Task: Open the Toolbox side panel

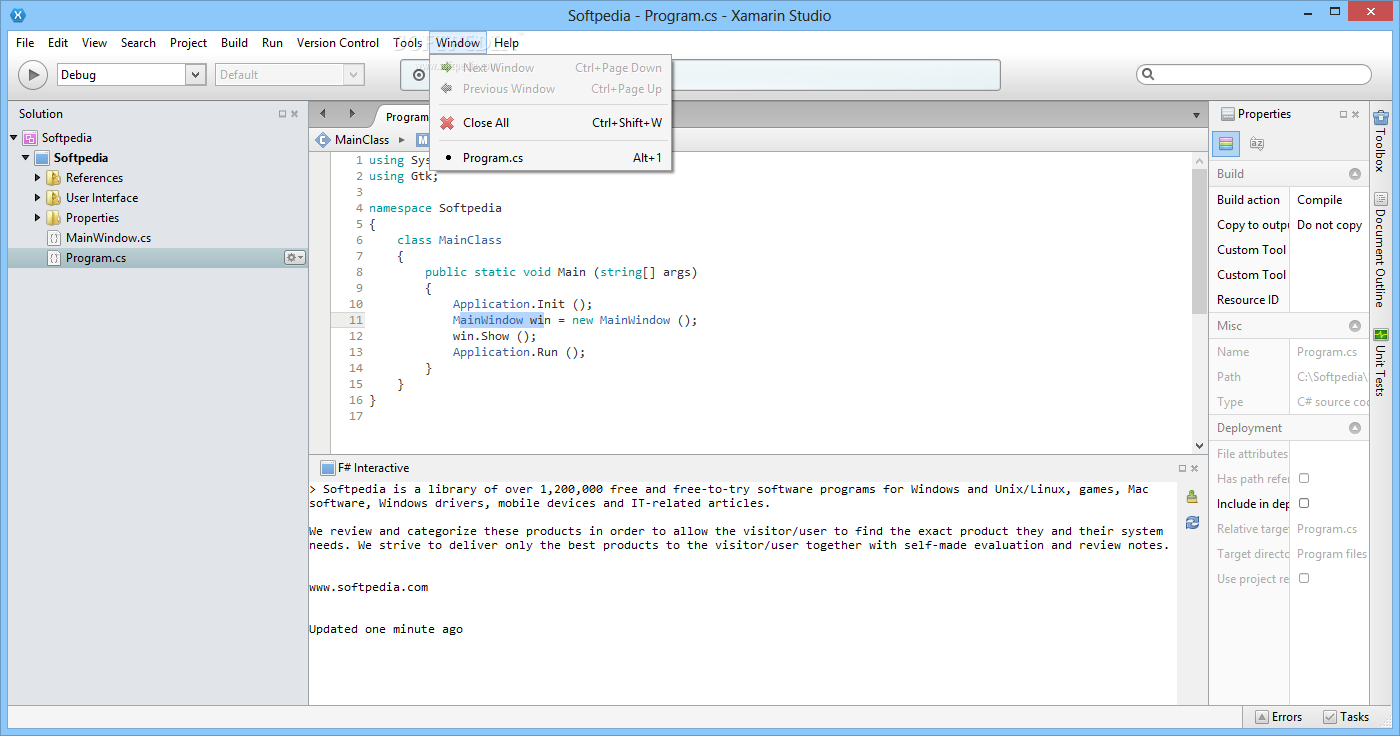Action: [x=1381, y=140]
